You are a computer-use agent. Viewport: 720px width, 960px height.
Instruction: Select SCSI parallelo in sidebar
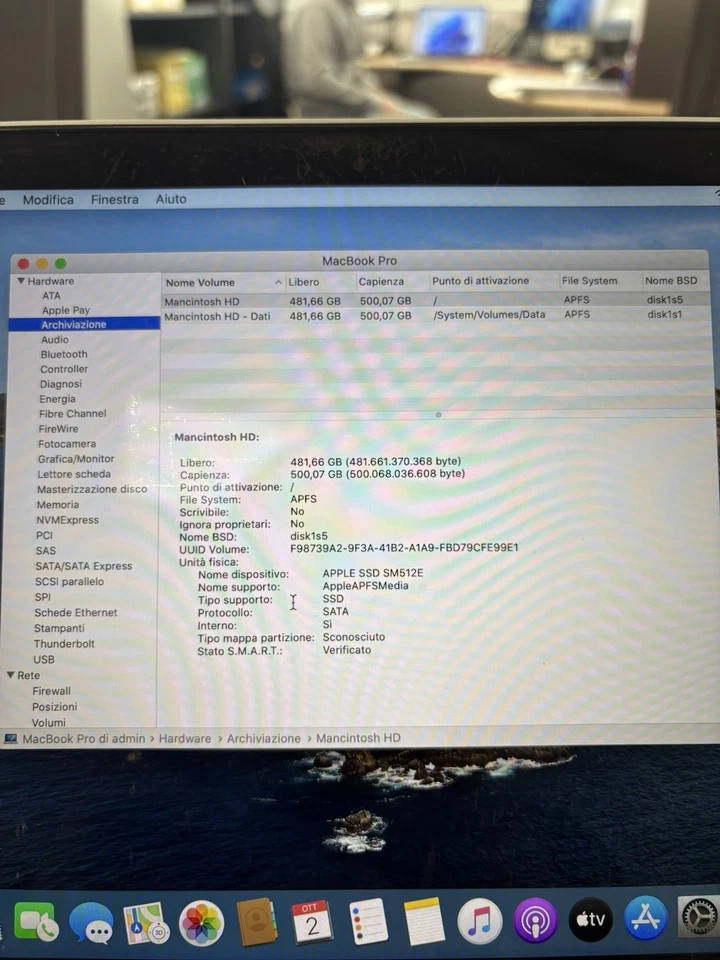[x=69, y=582]
